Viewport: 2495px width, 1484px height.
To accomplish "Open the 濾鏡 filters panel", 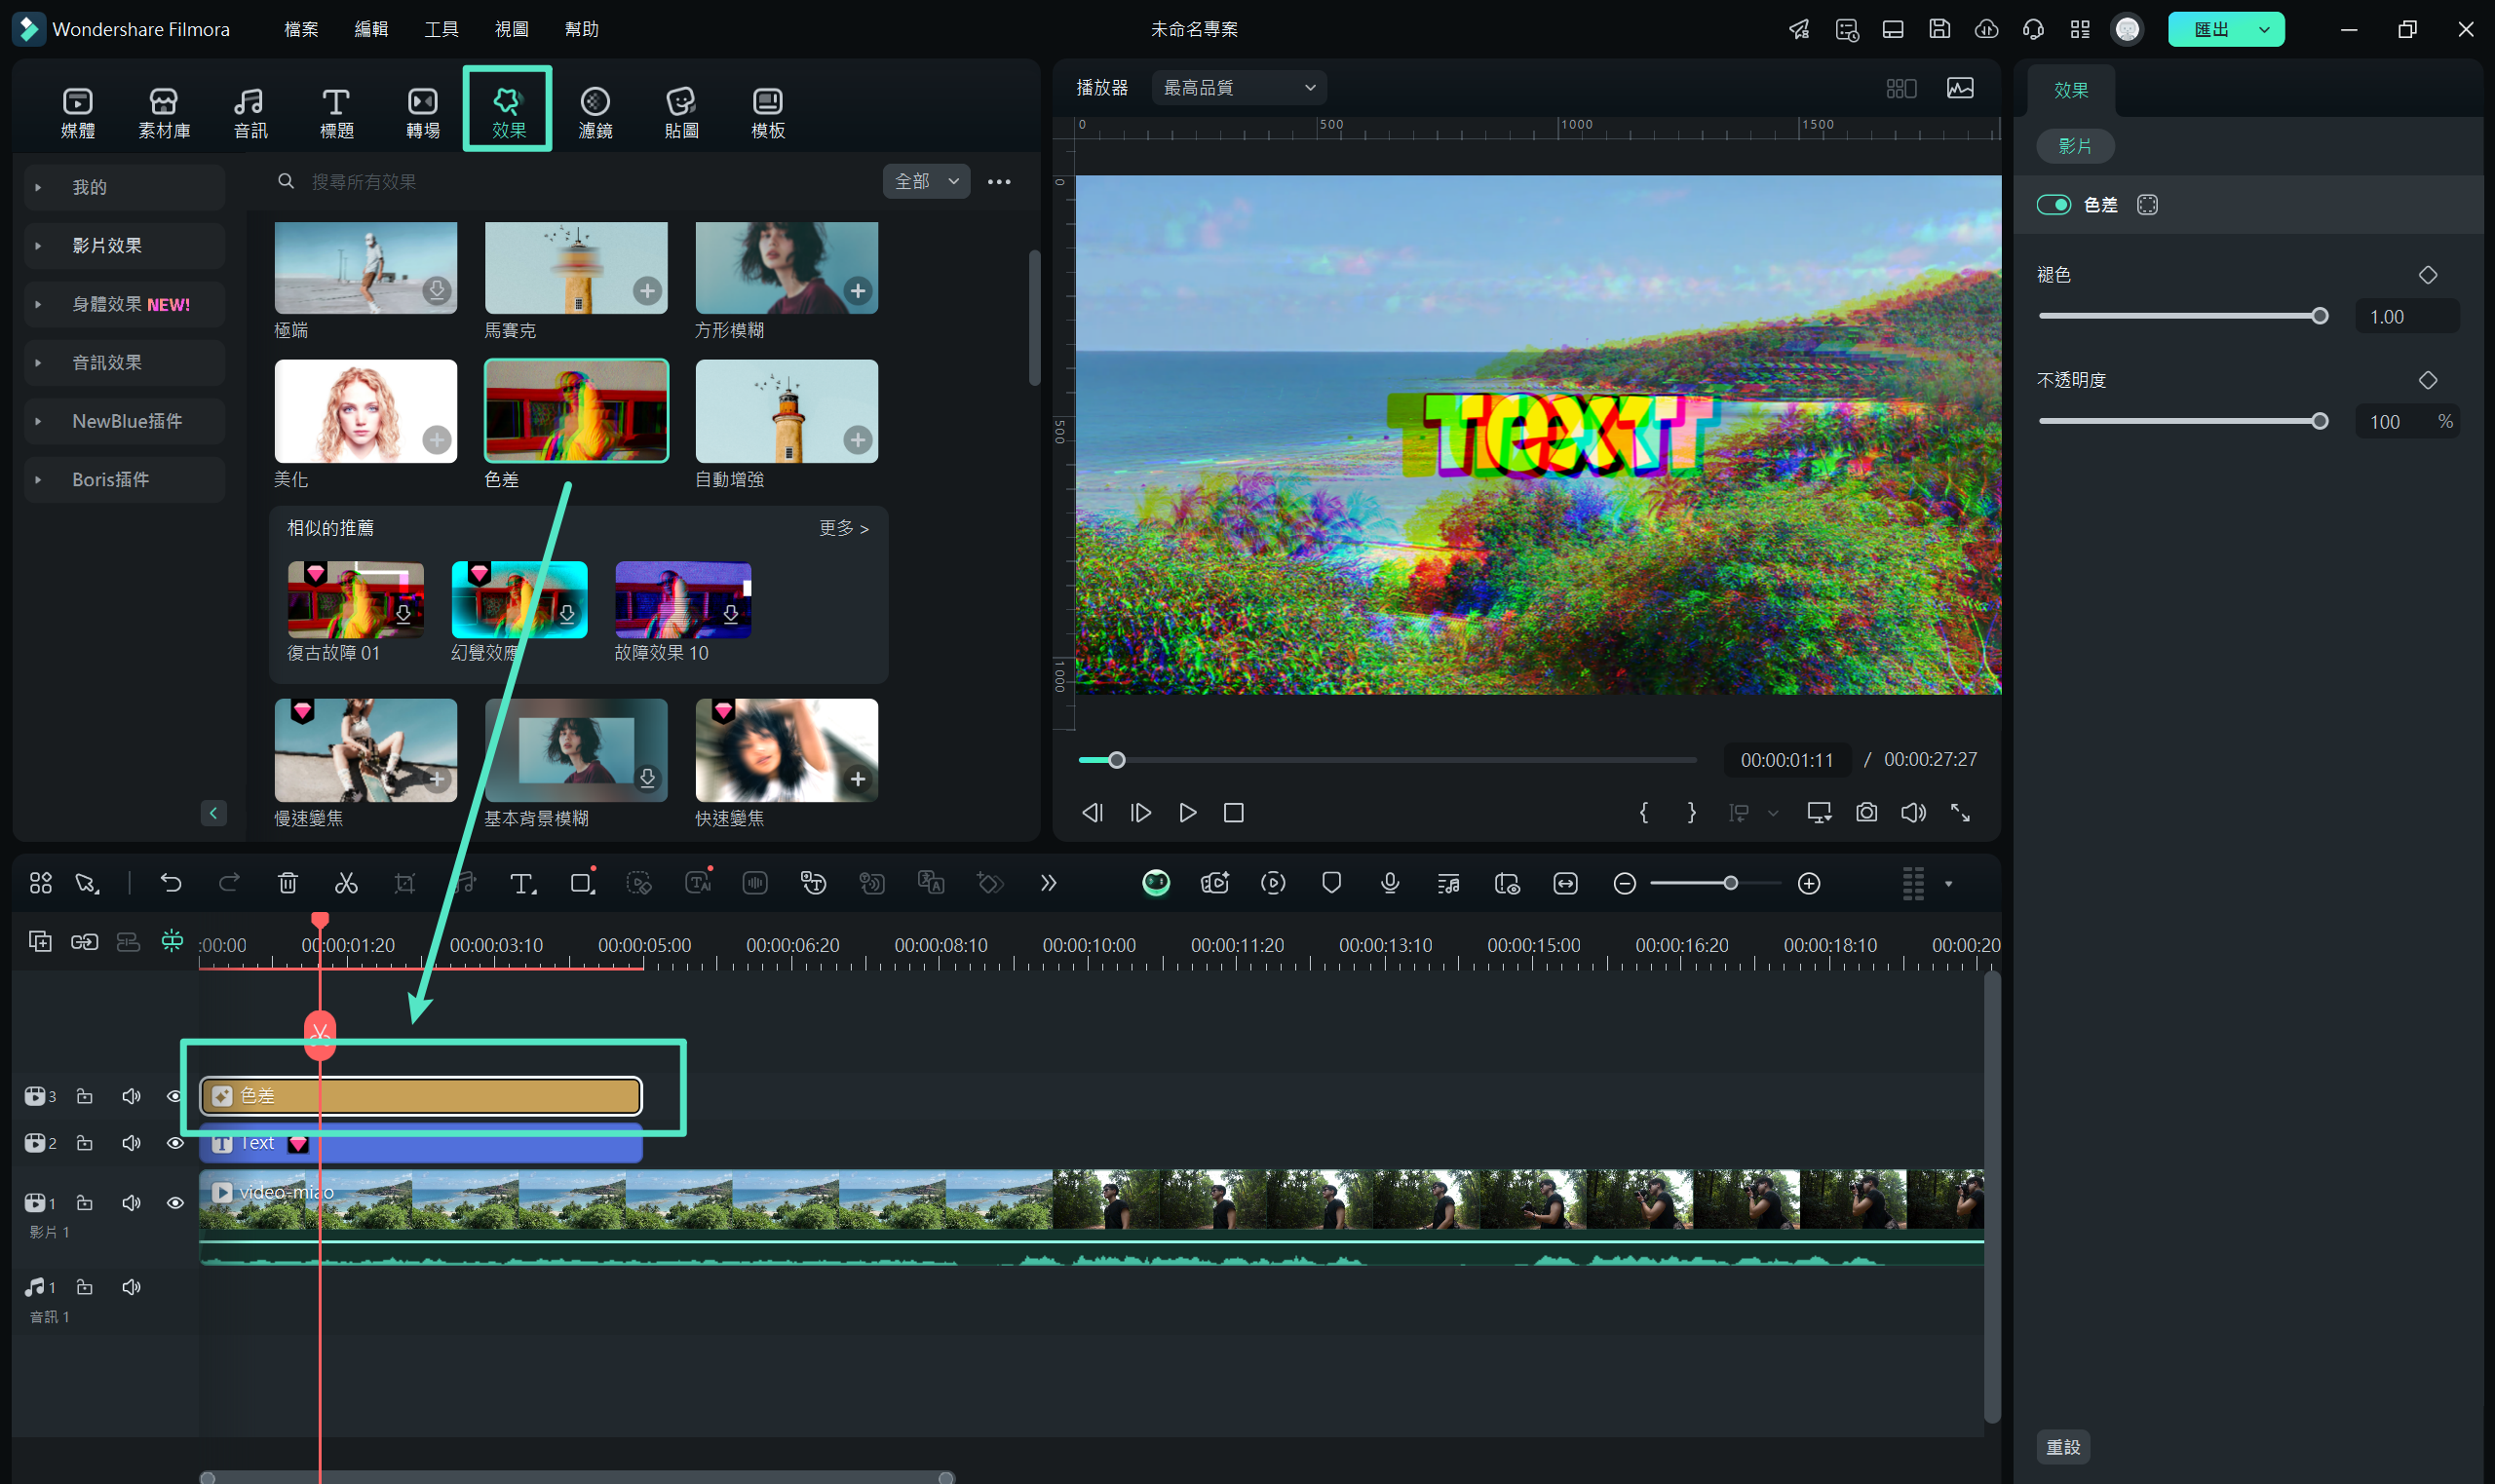I will click(x=595, y=113).
